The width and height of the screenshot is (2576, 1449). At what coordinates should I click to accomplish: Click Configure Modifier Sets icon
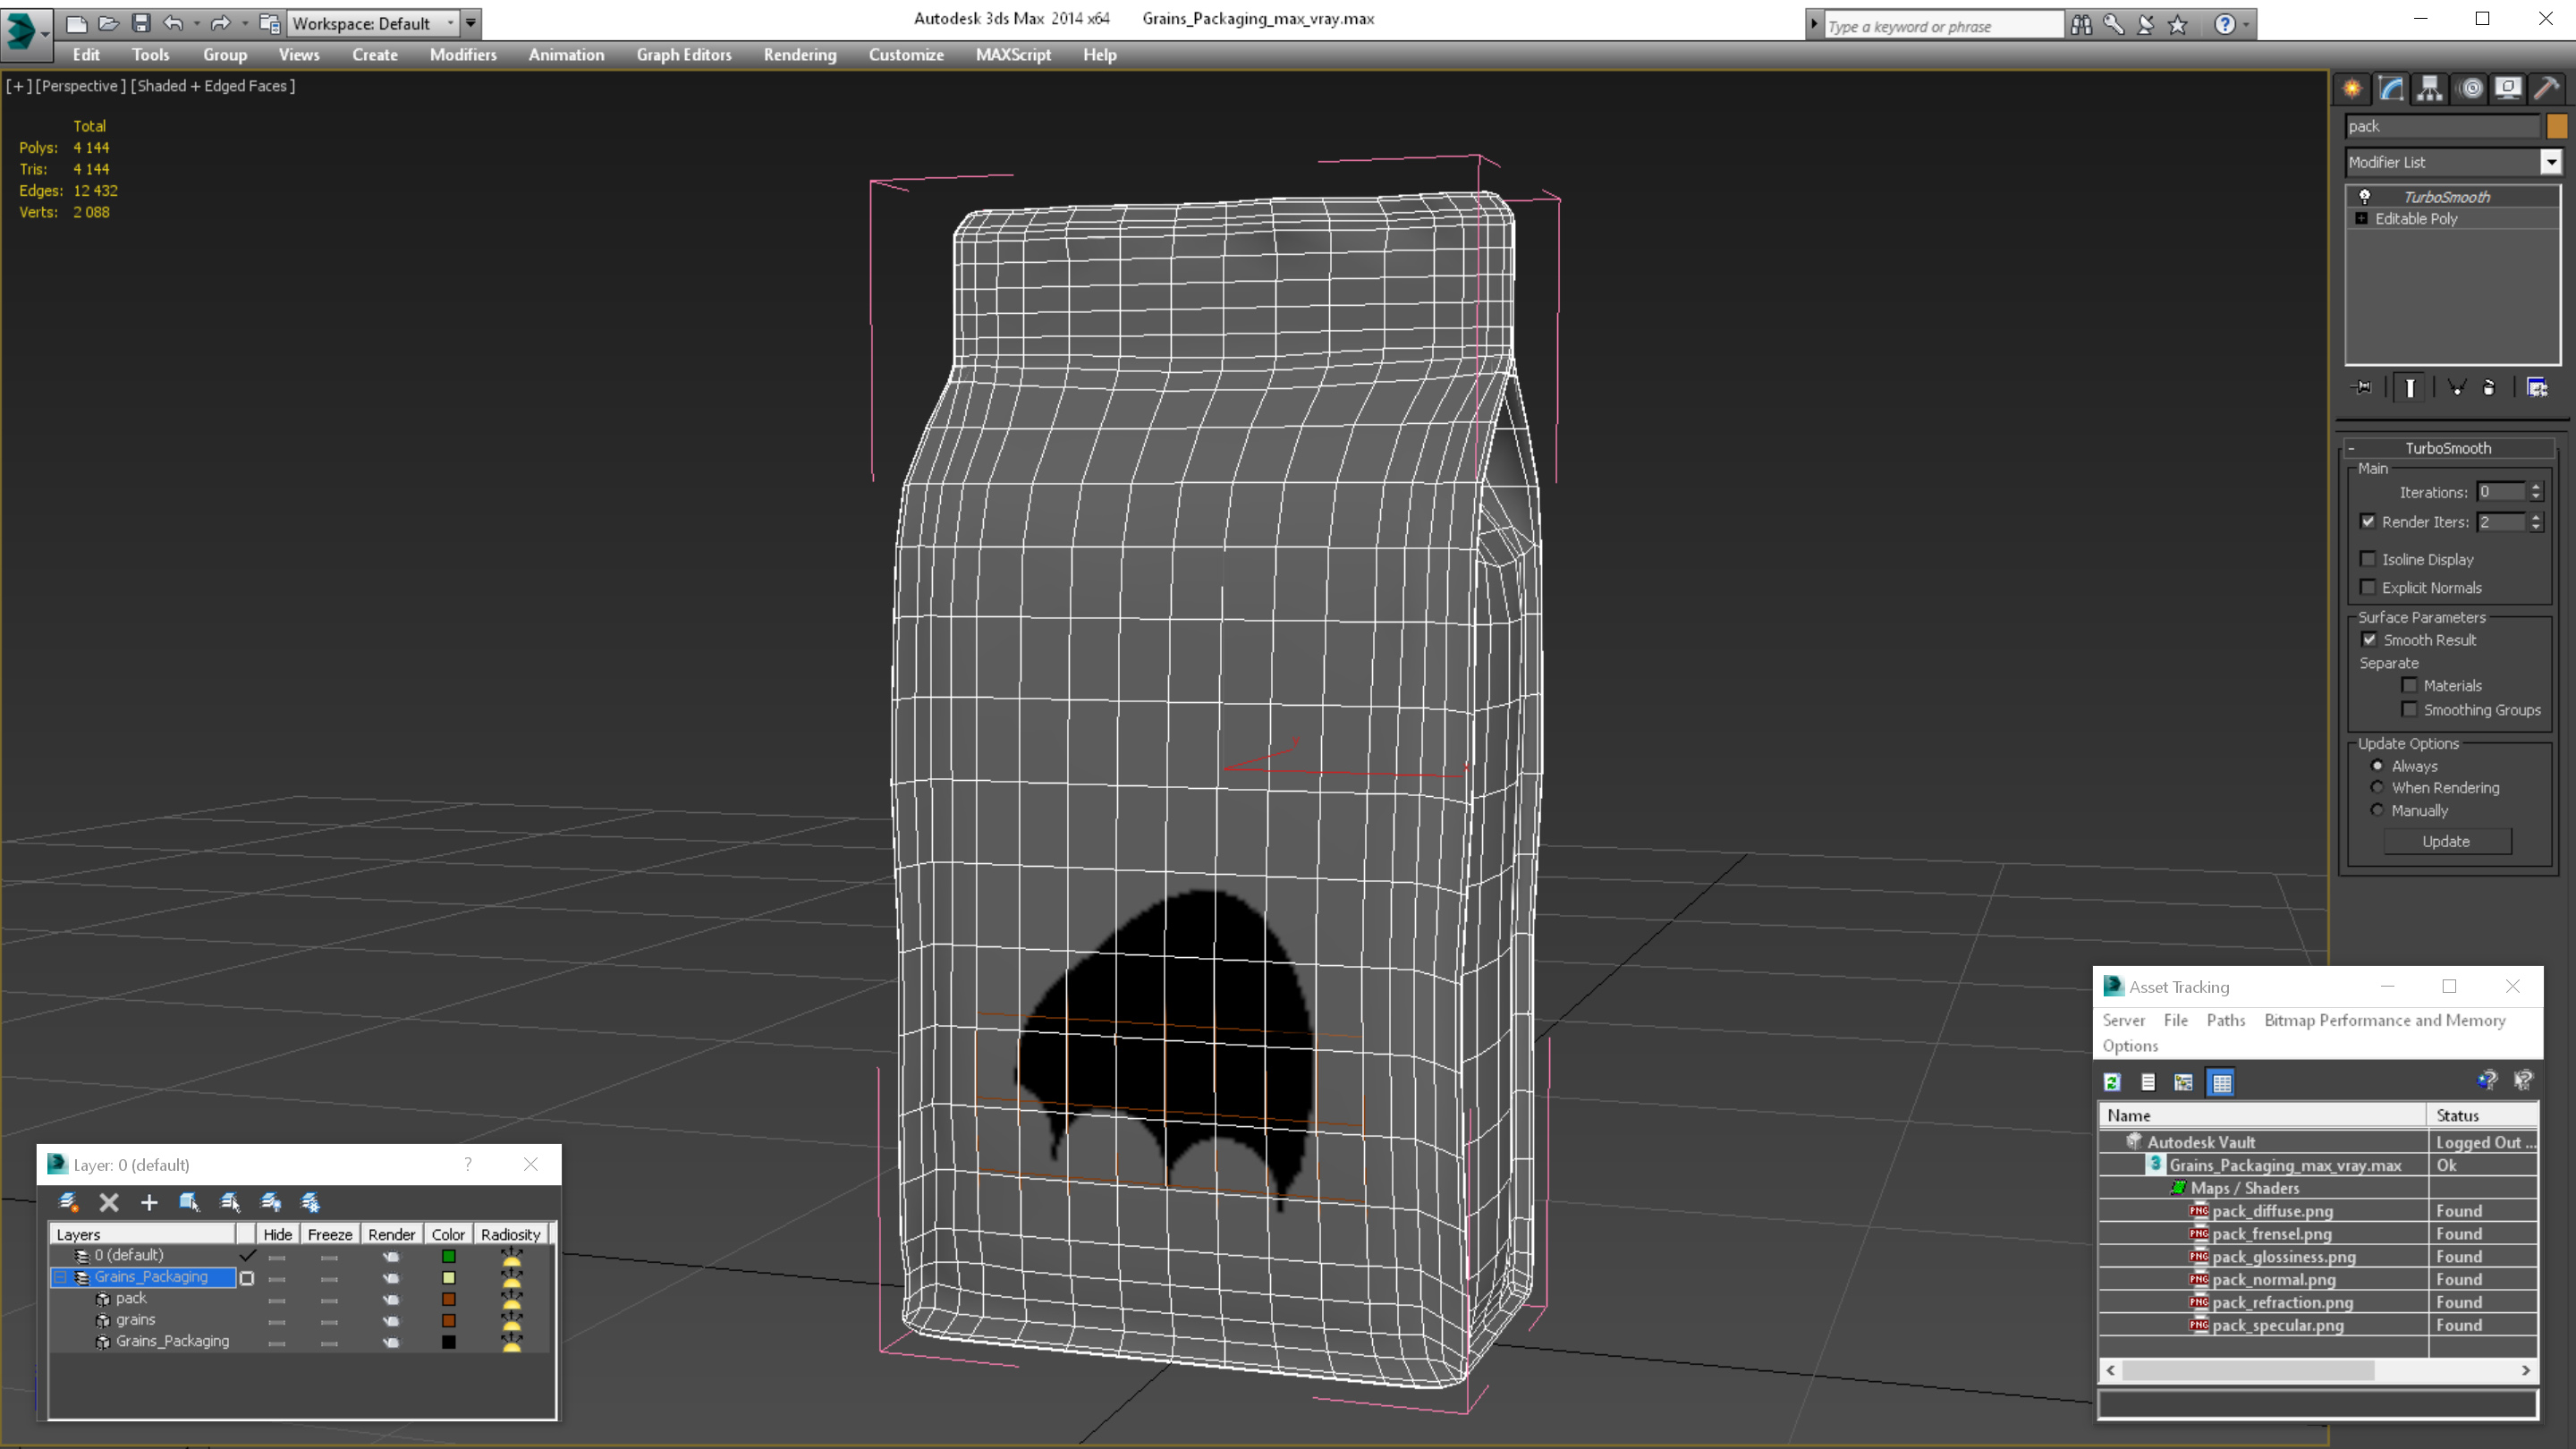point(2537,388)
